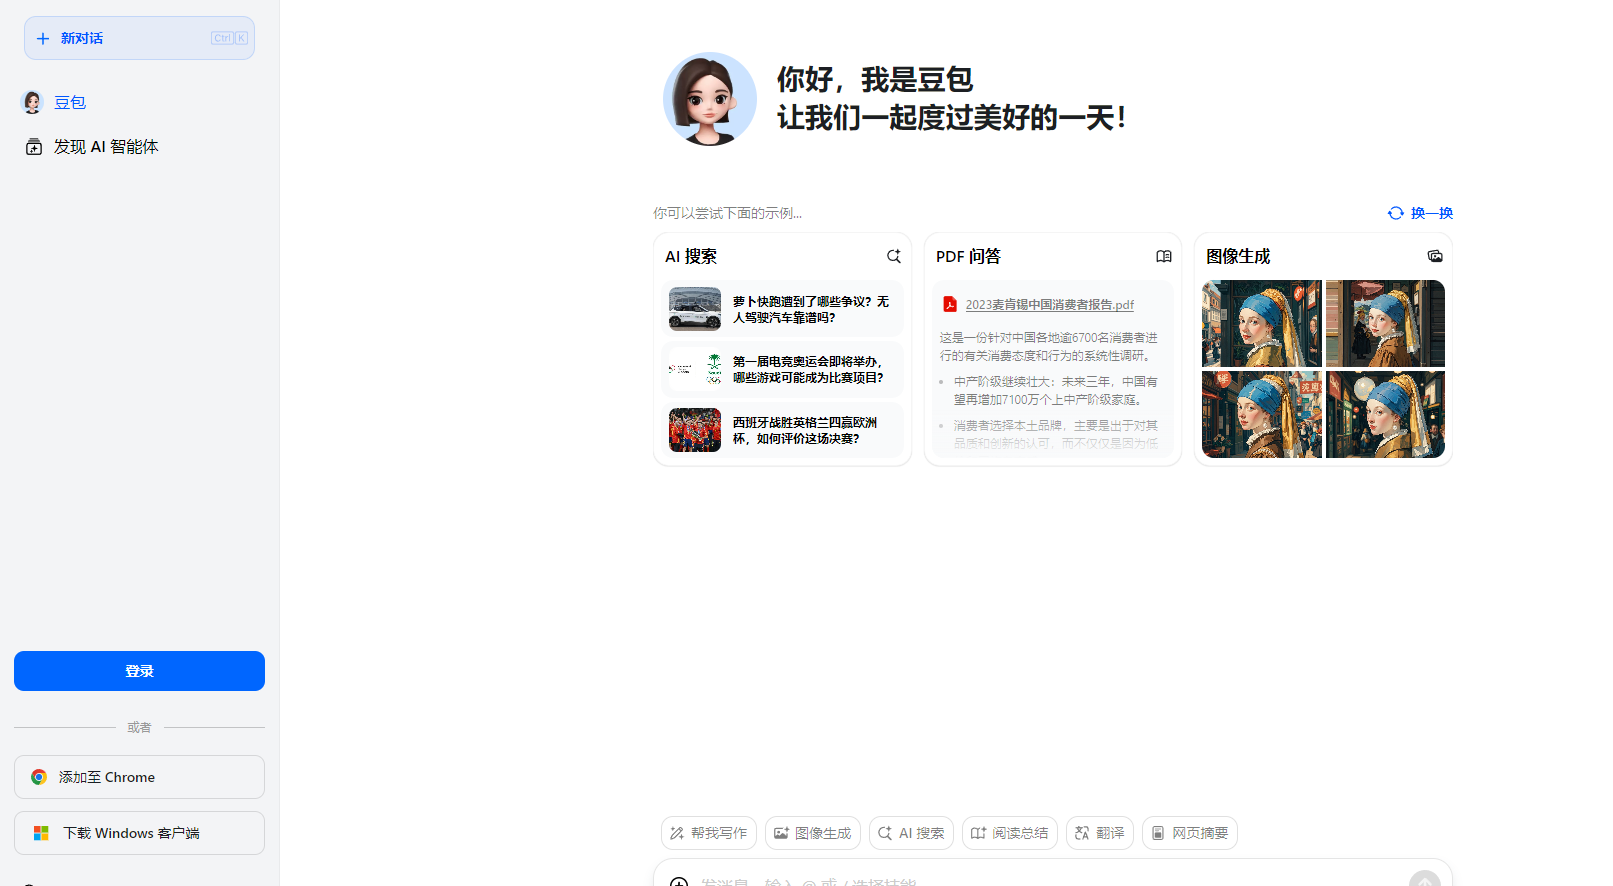Click the McKinsey report summary text
The image size is (1613, 886).
(x=1049, y=347)
